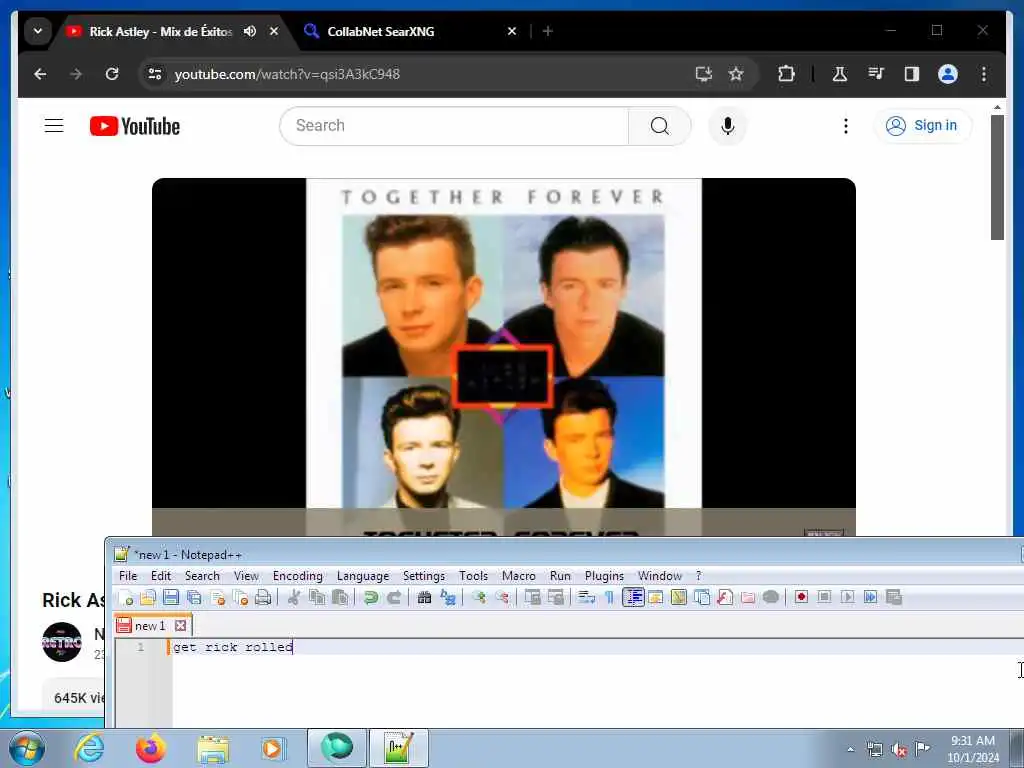Screen dimensions: 1024x768
Task: Click the YouTube address bar URL
Action: (287, 74)
